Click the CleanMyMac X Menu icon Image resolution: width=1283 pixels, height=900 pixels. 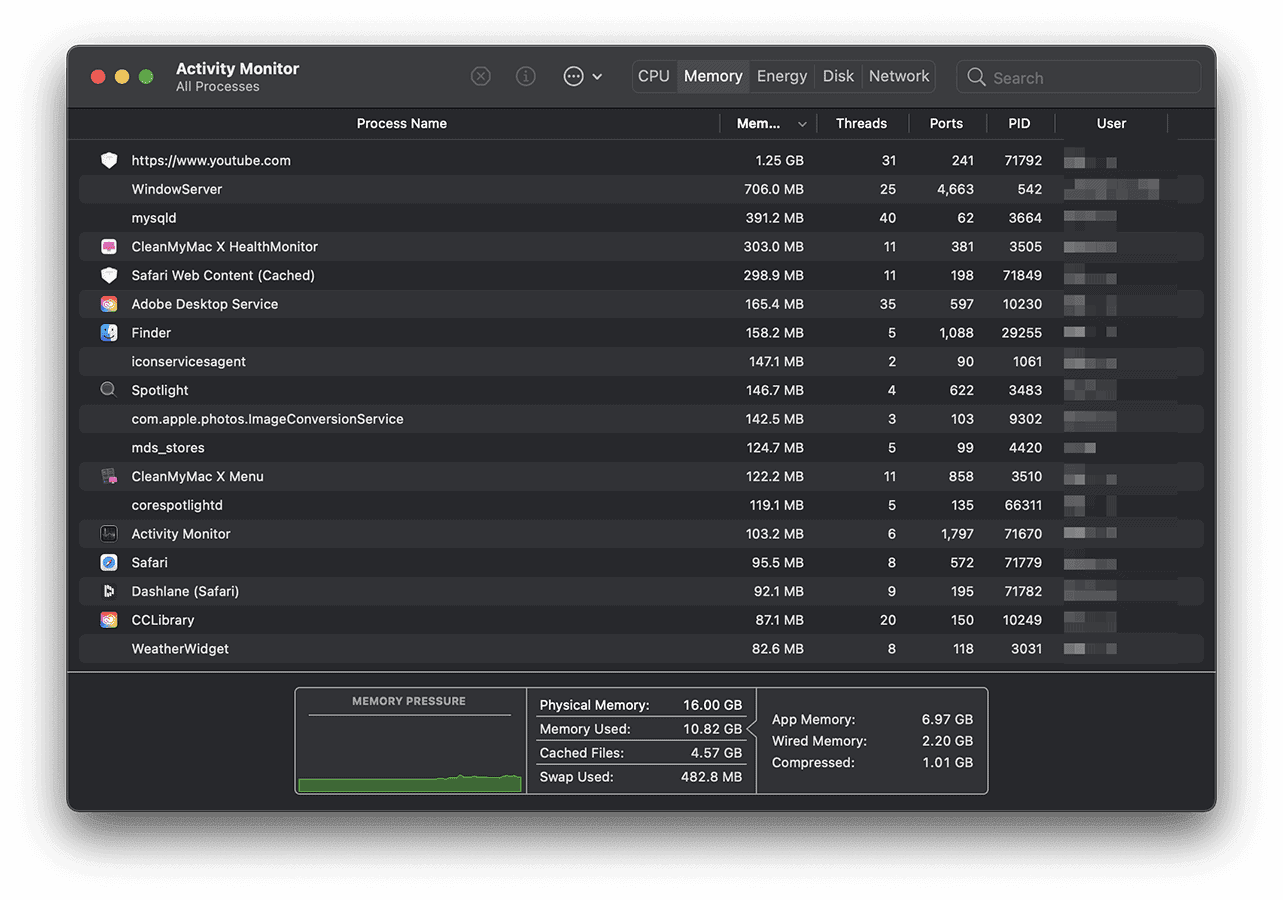coord(109,476)
